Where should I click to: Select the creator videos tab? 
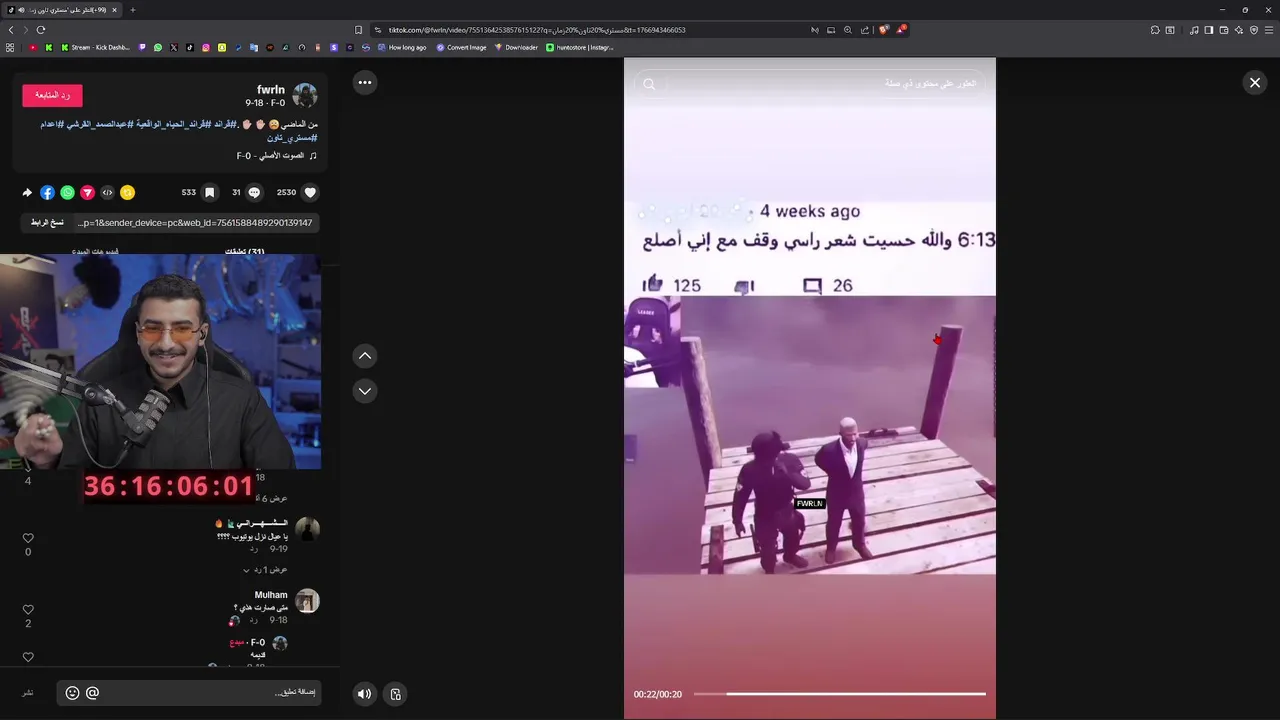(x=96, y=251)
